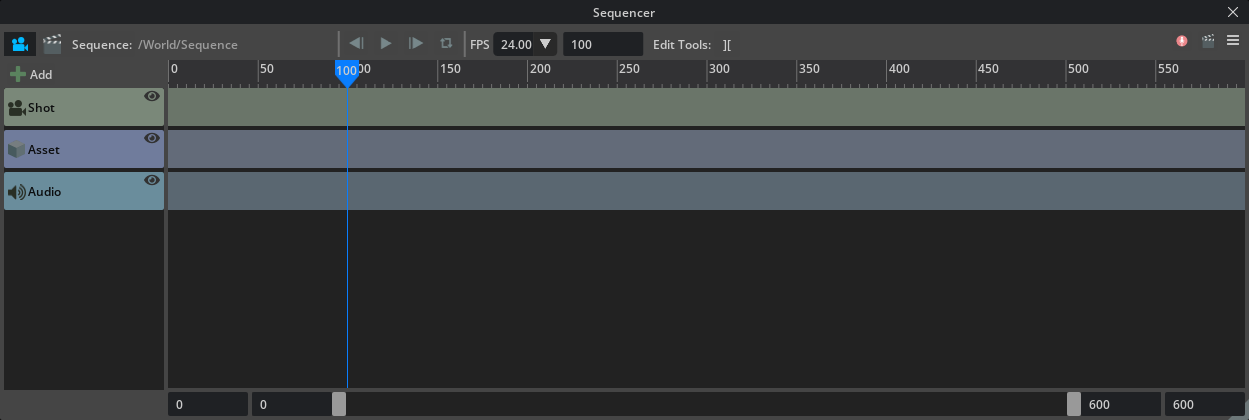The width and height of the screenshot is (1249, 420).
Task: Click the clapperboard icon near hamburger menu
Action: click(x=1208, y=41)
